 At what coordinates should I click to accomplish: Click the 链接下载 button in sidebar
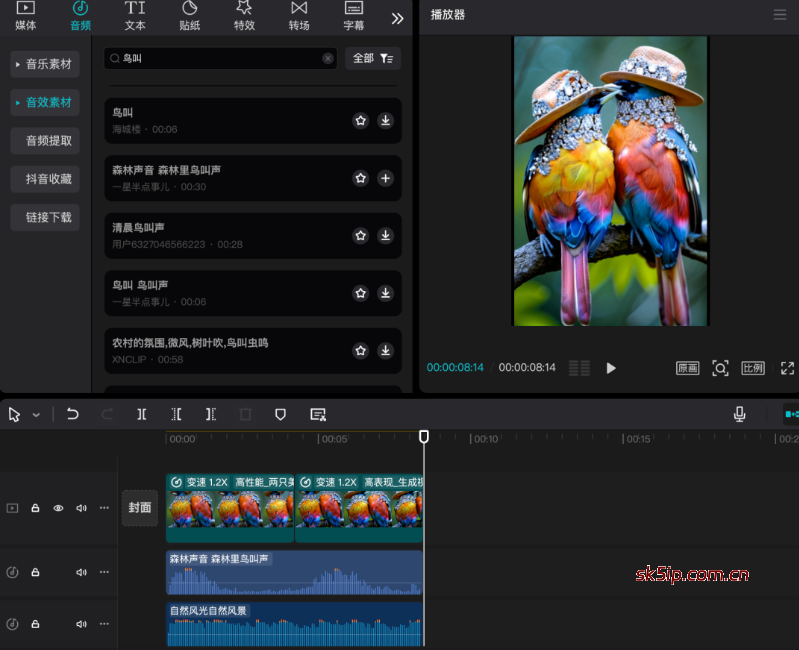[46, 217]
